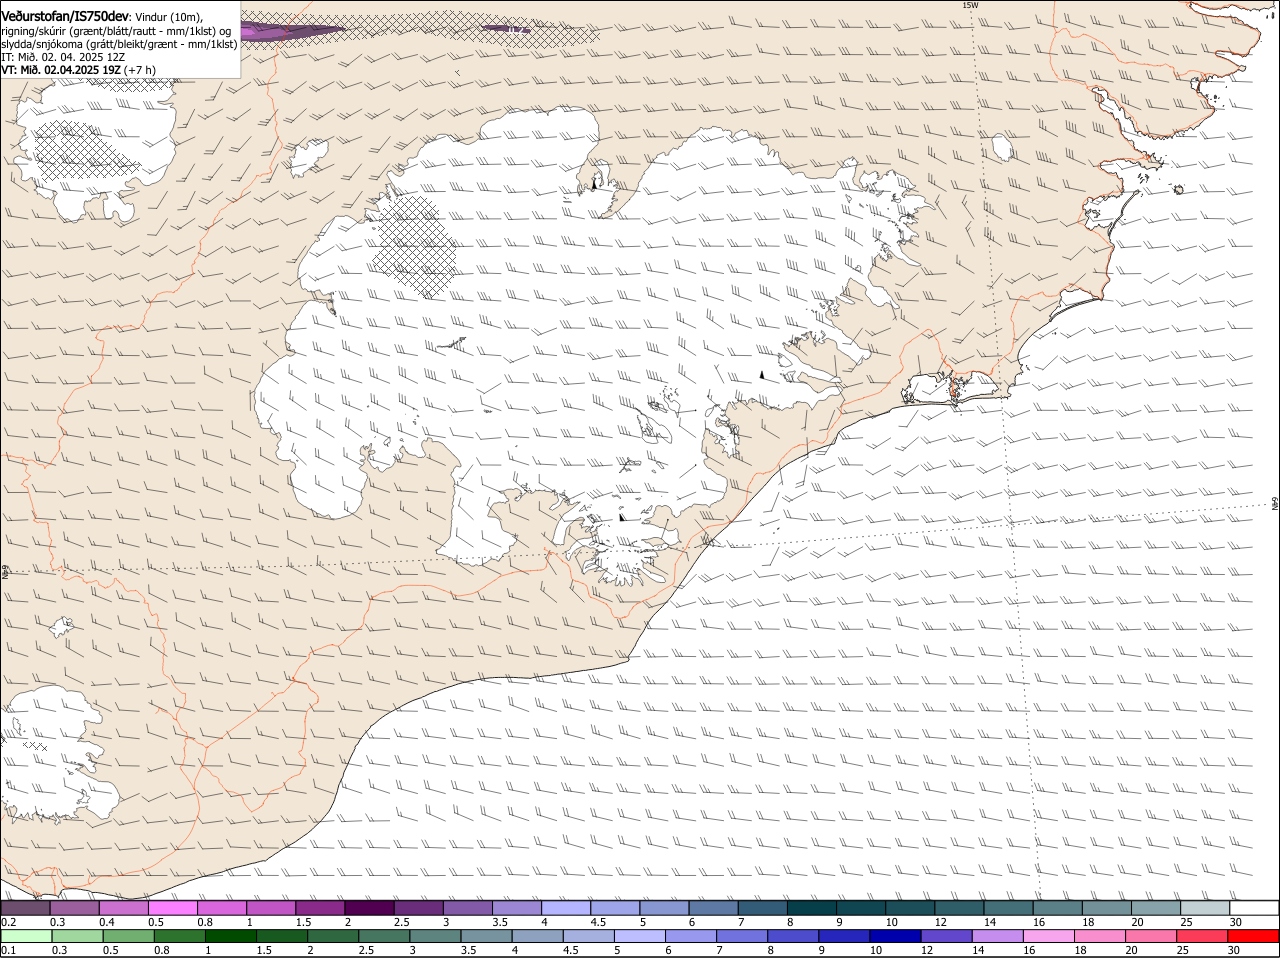The height and width of the screenshot is (958, 1280).
Task: Choose the upper-row swatch between 18 and 20
Action: [x=1106, y=908]
